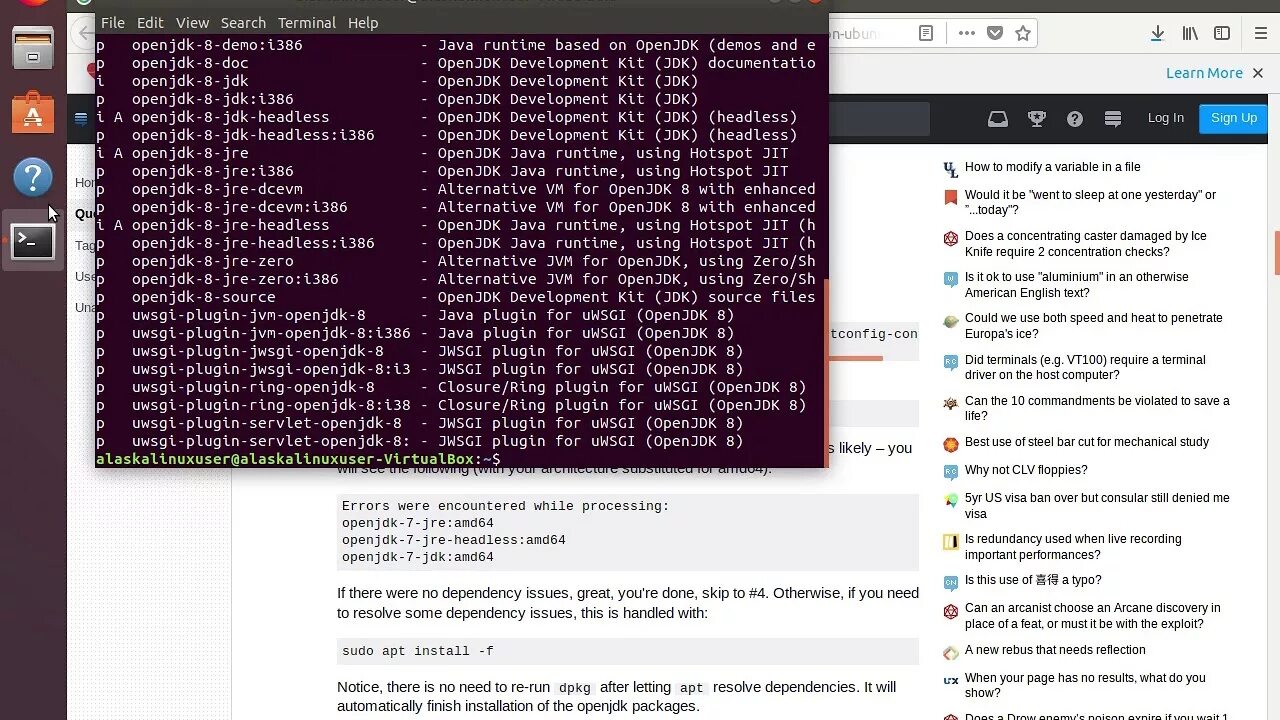
Task: Bookmark this page with the star
Action: pyautogui.click(x=1022, y=33)
